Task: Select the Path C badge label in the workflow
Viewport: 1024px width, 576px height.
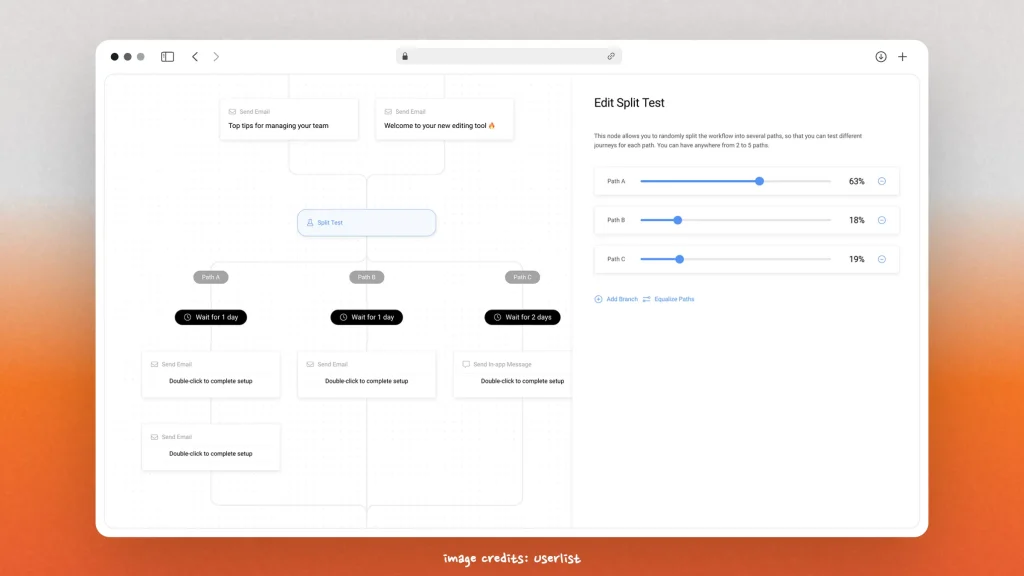Action: tap(522, 277)
